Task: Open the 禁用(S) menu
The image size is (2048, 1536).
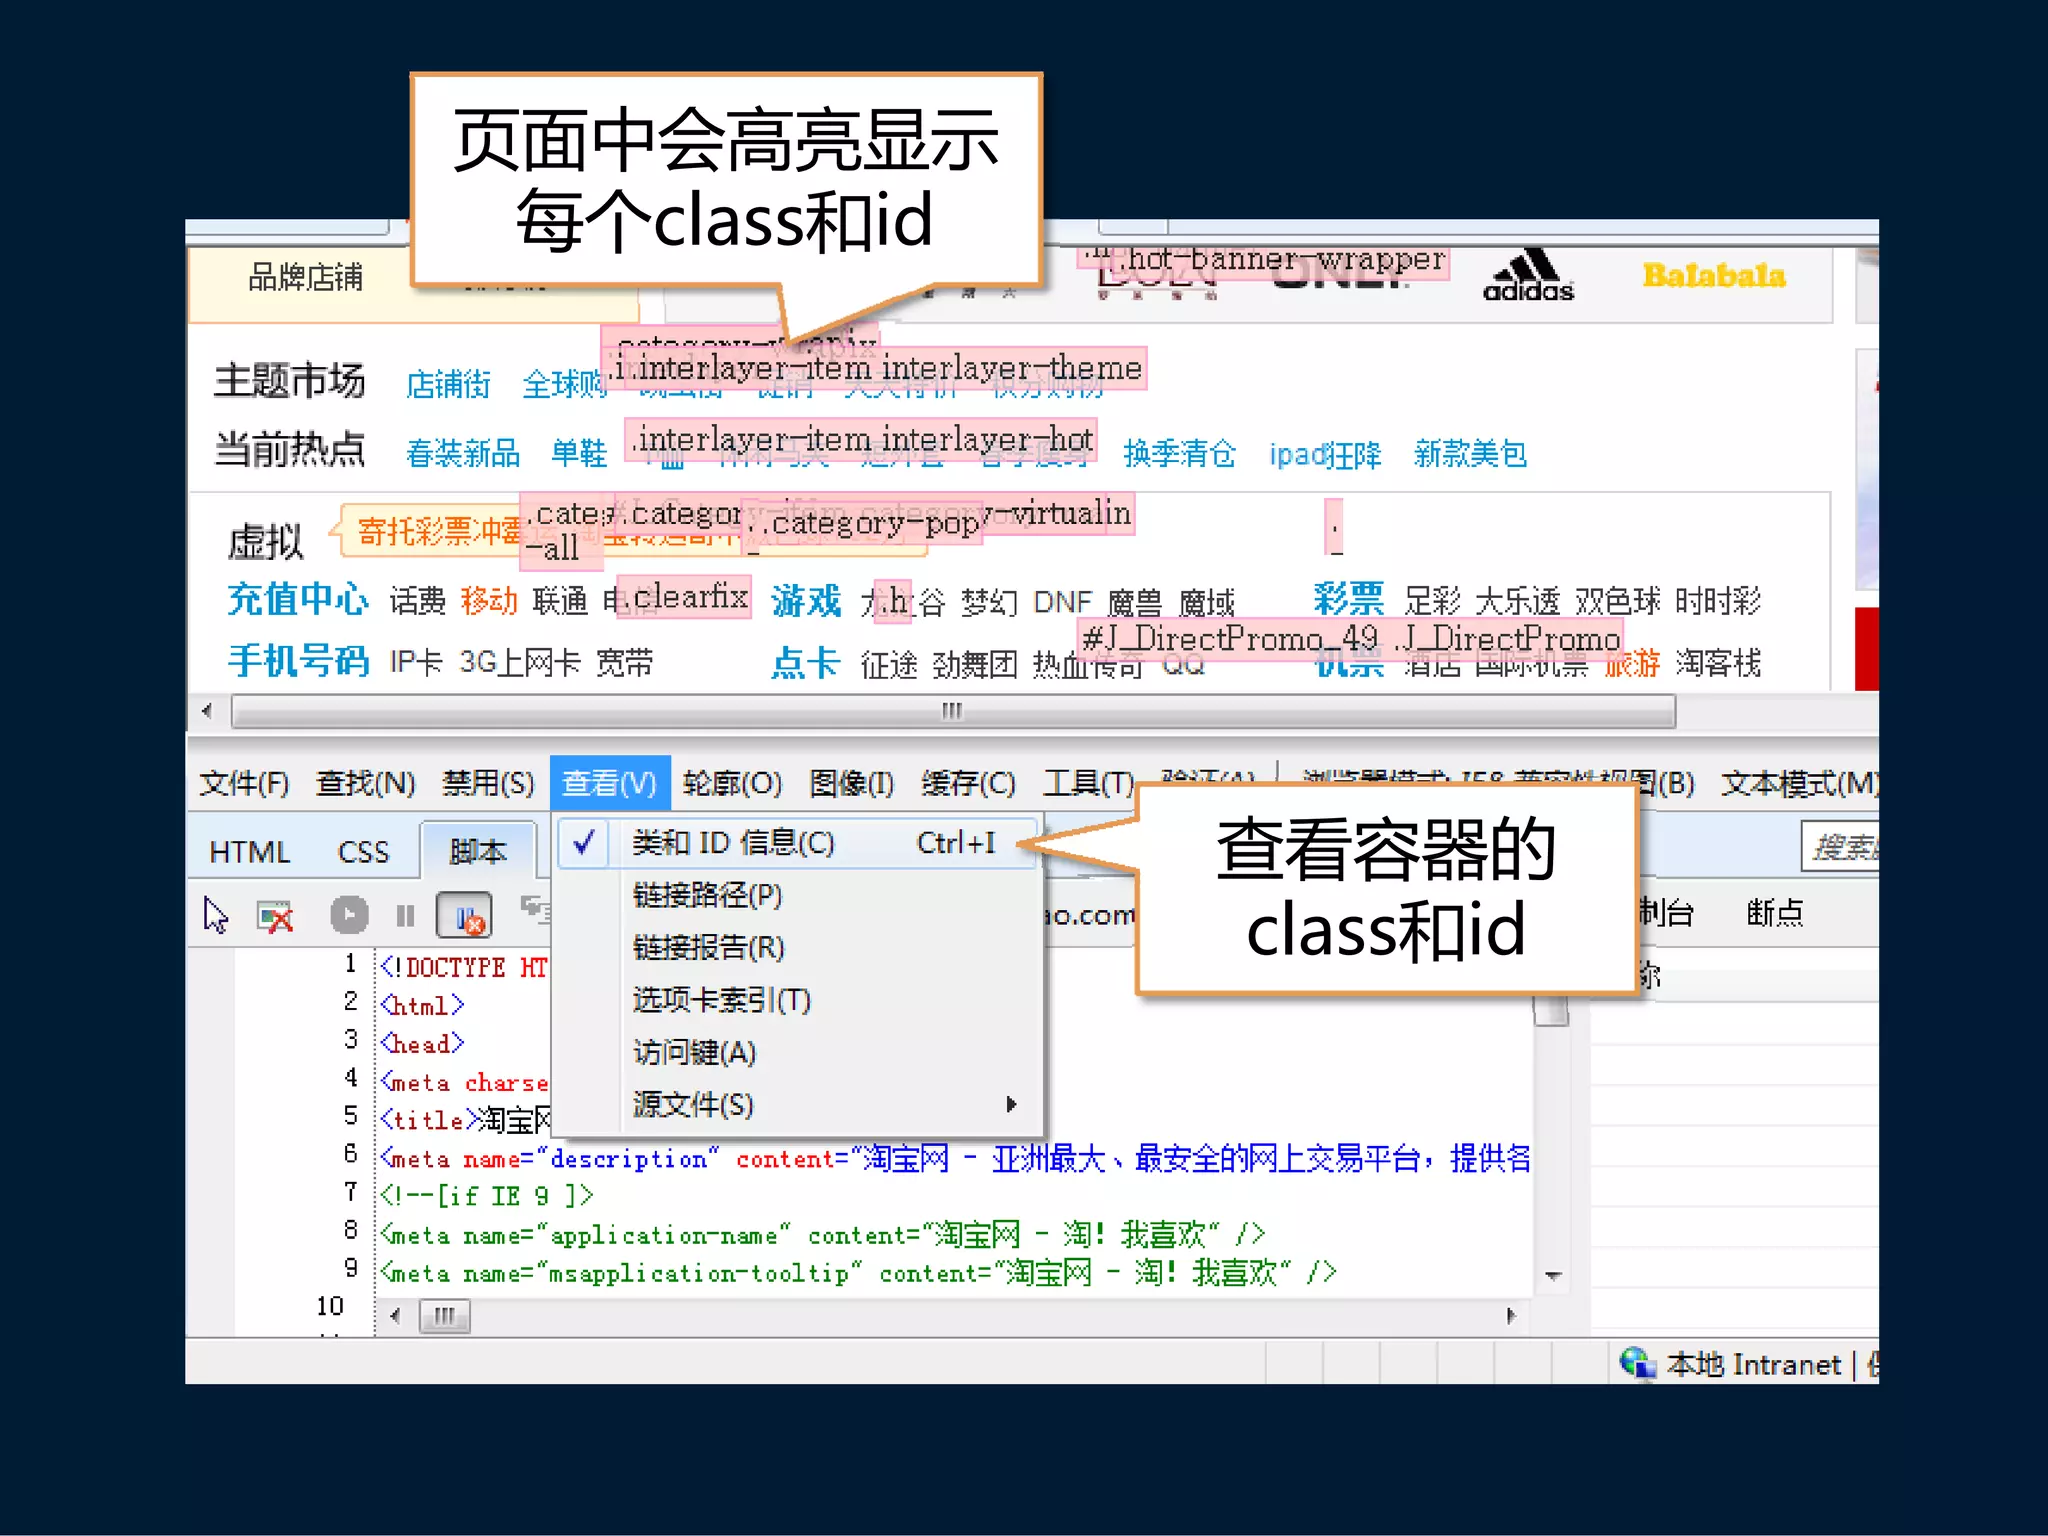Action: coord(488,783)
